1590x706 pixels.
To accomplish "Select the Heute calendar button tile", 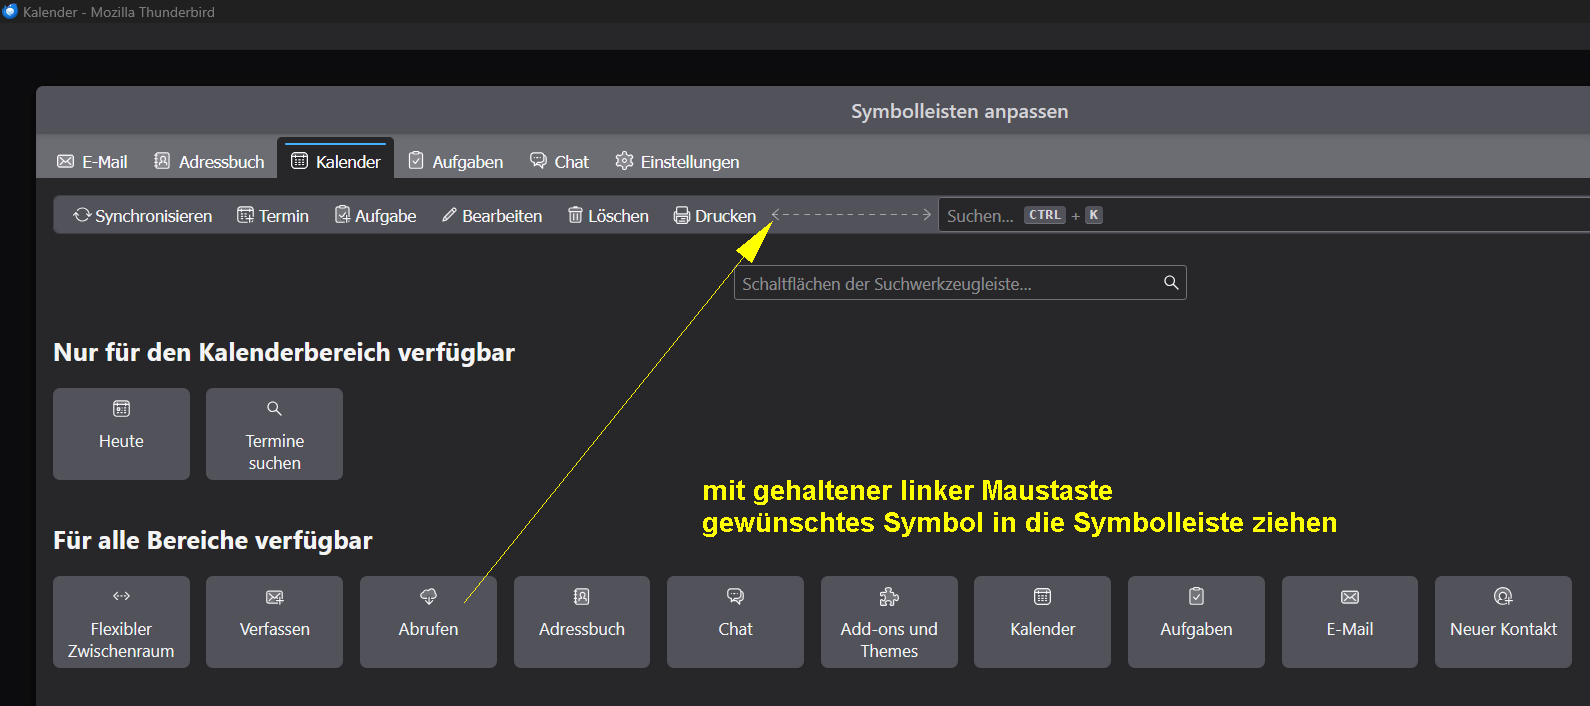I will [121, 434].
